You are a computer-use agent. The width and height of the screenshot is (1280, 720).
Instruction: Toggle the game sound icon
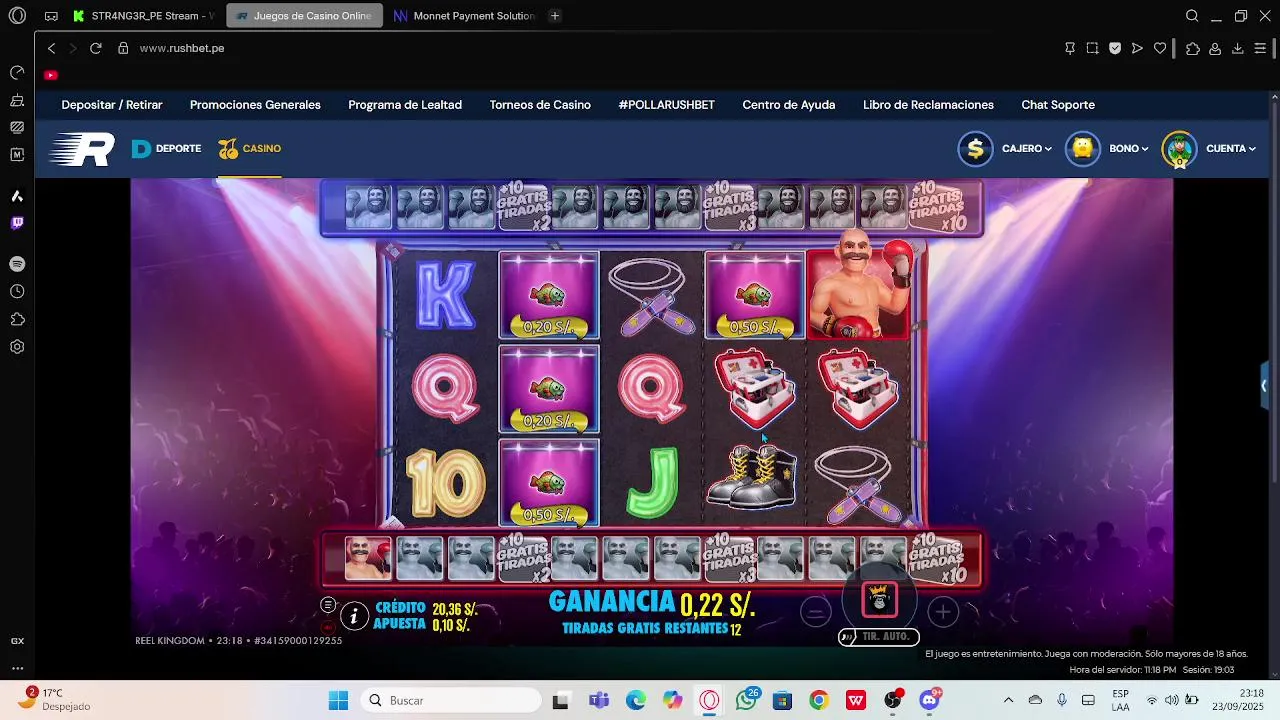[328, 627]
